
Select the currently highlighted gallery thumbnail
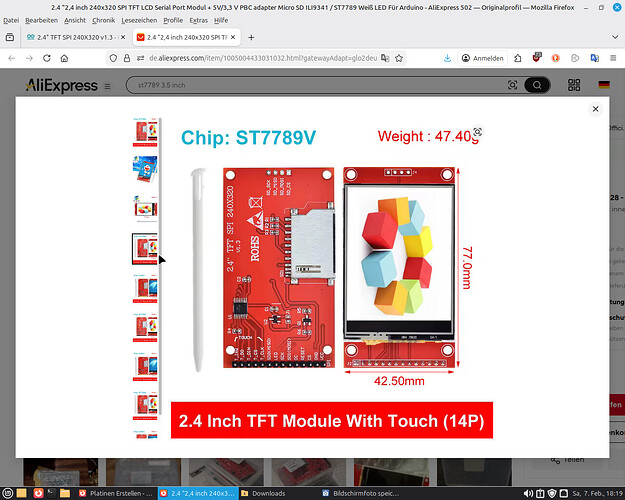tap(146, 248)
